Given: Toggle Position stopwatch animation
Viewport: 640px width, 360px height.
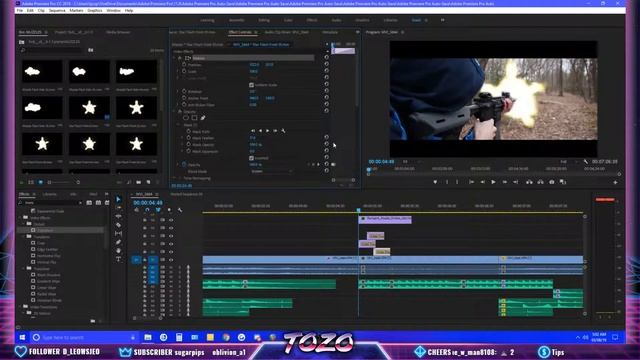Looking at the screenshot, I should coord(184,64).
